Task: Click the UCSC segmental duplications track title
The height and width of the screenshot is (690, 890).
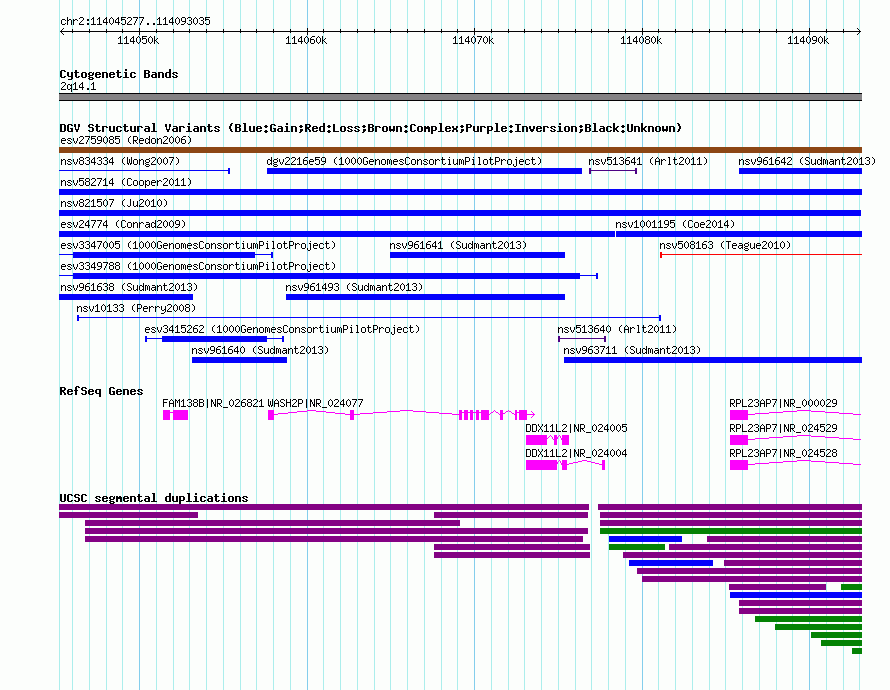Action: (x=154, y=498)
